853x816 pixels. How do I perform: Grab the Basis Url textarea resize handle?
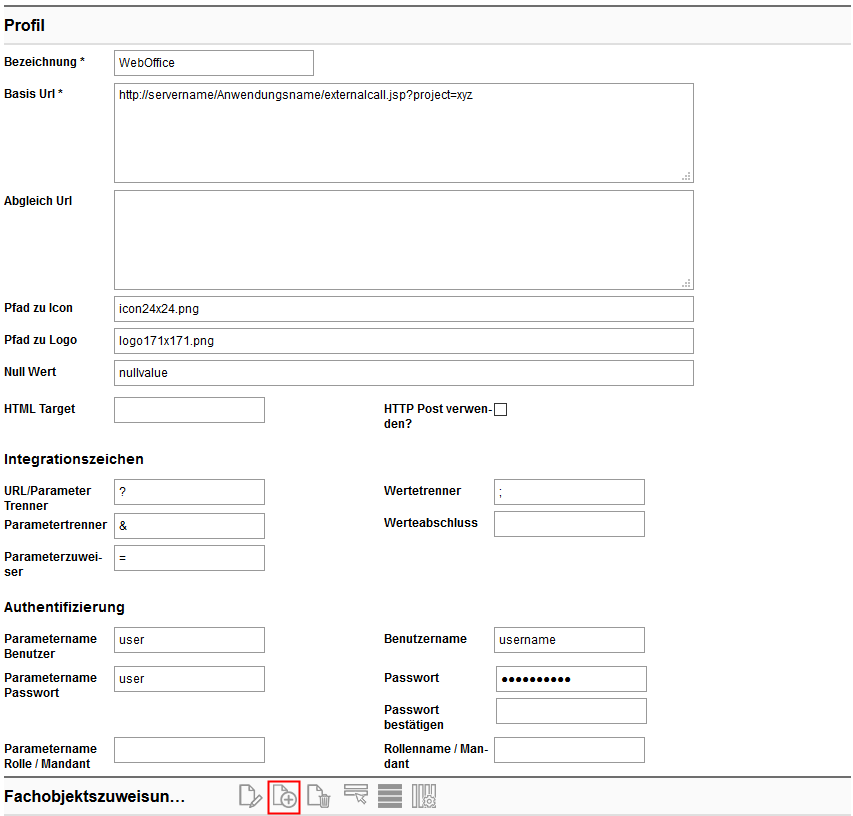[687, 176]
